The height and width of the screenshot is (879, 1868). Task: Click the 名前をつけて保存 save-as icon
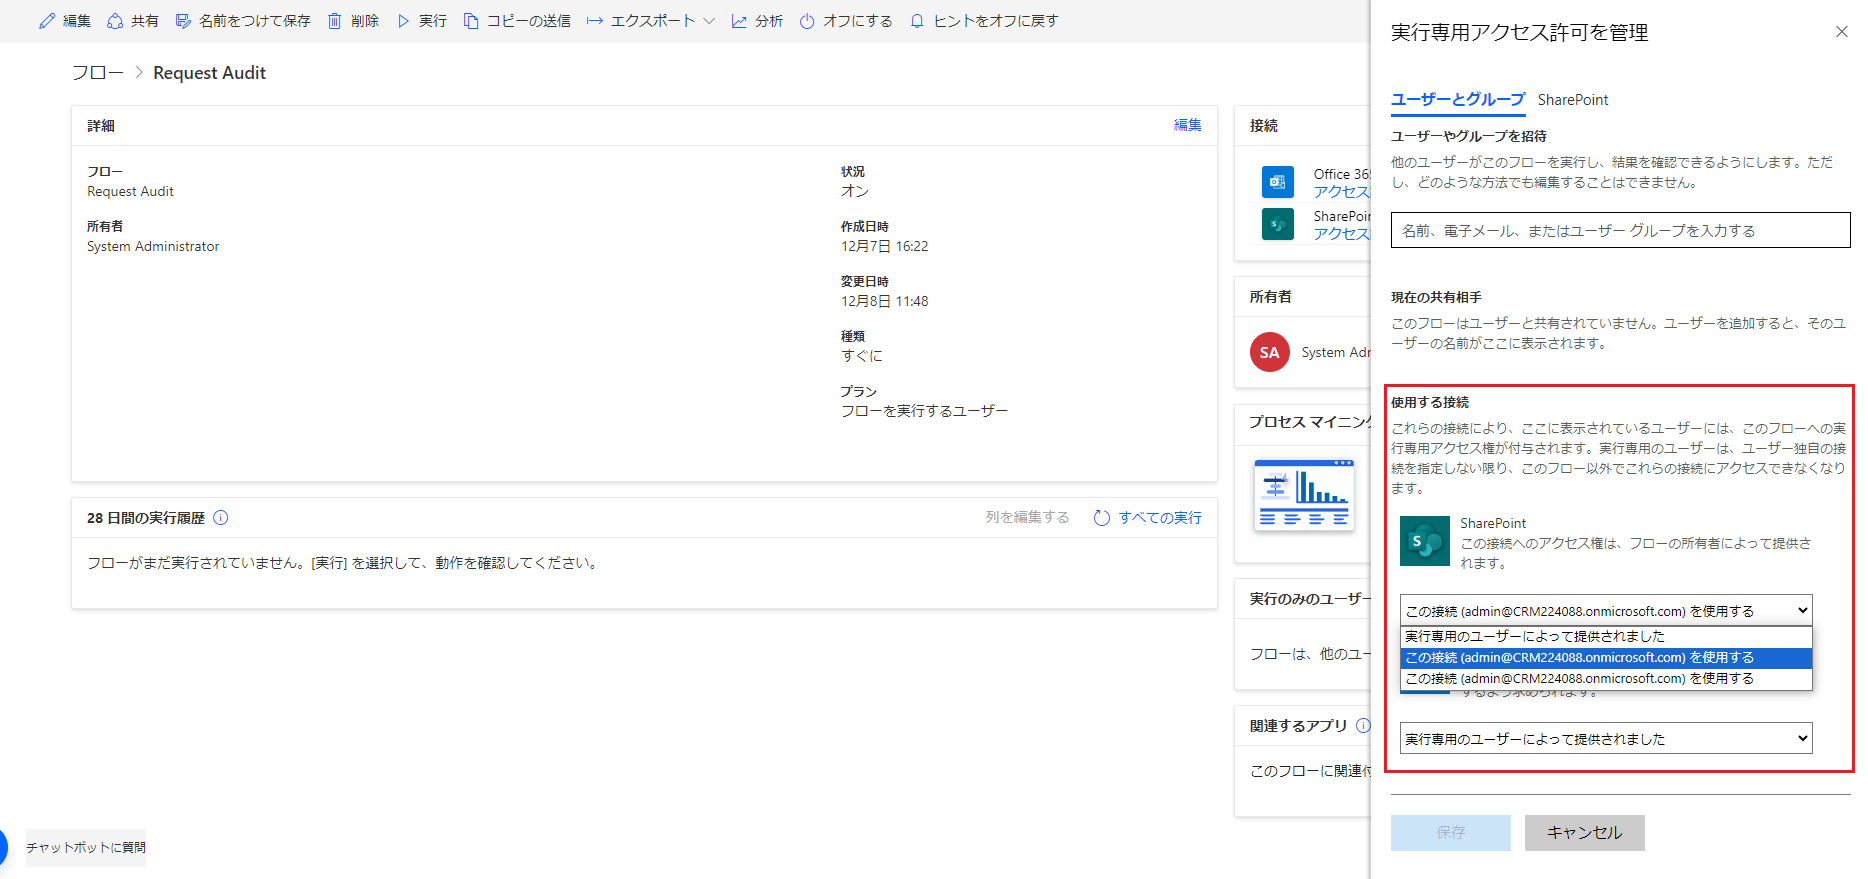coord(183,21)
